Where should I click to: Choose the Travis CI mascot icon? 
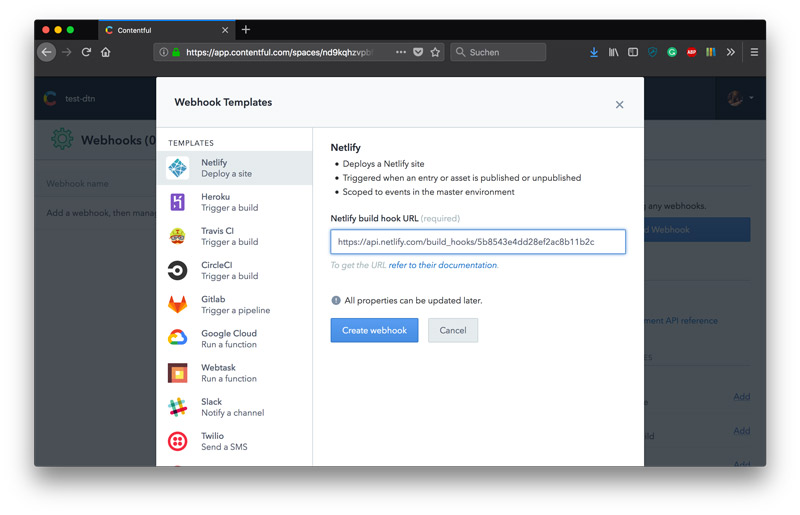pyautogui.click(x=178, y=236)
